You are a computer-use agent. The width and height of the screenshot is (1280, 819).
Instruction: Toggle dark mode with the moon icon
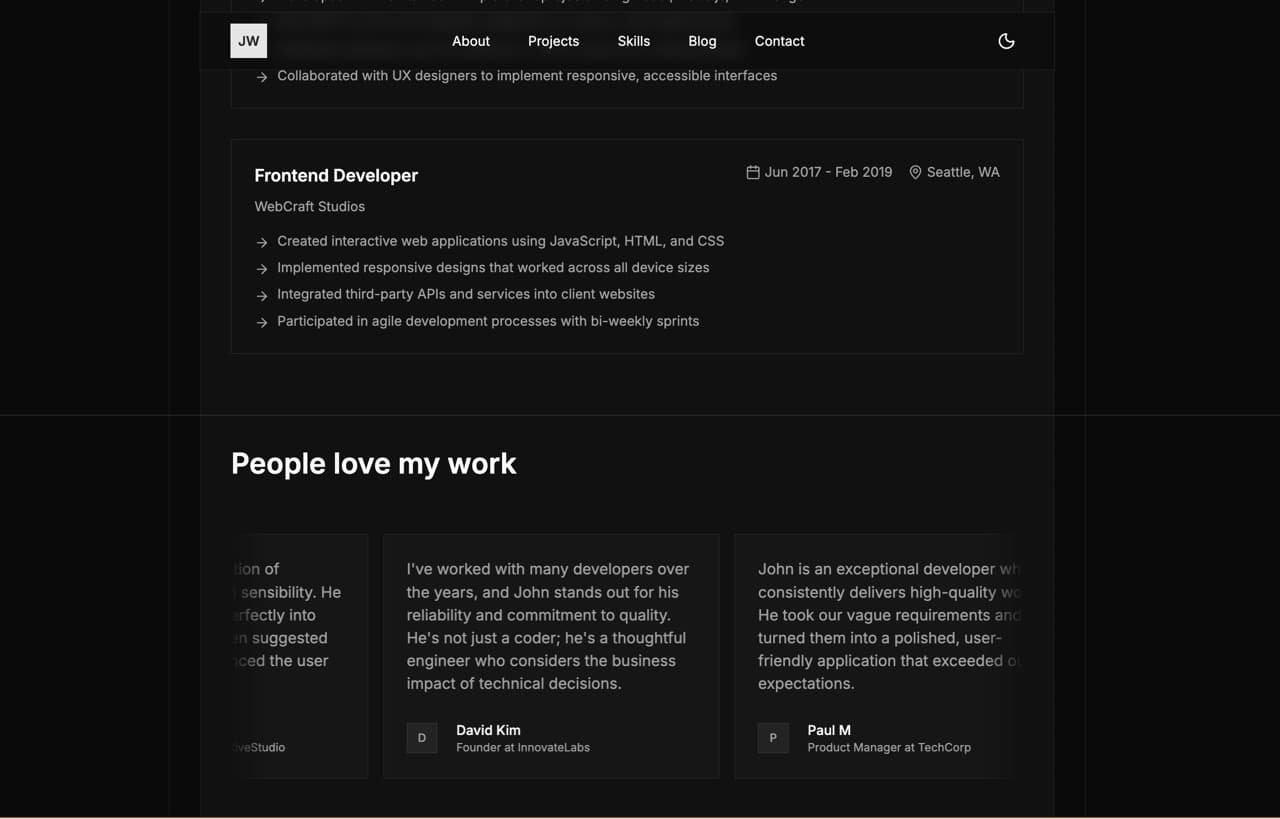pos(1006,41)
